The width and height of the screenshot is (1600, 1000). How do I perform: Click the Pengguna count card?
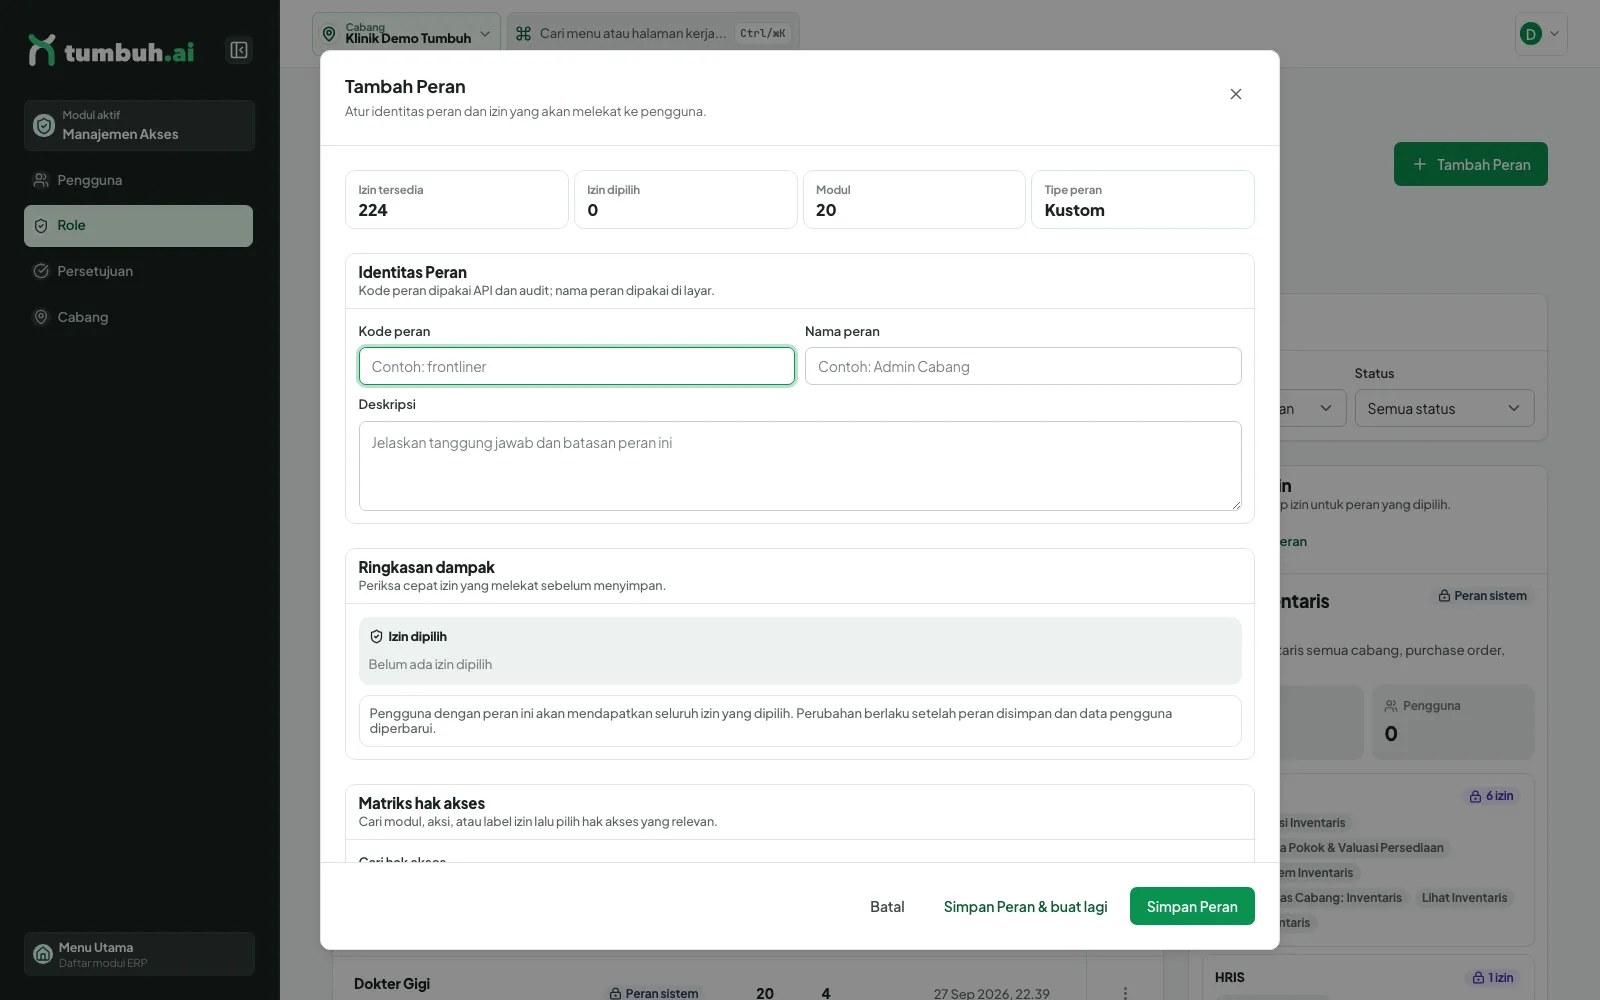tap(1453, 722)
